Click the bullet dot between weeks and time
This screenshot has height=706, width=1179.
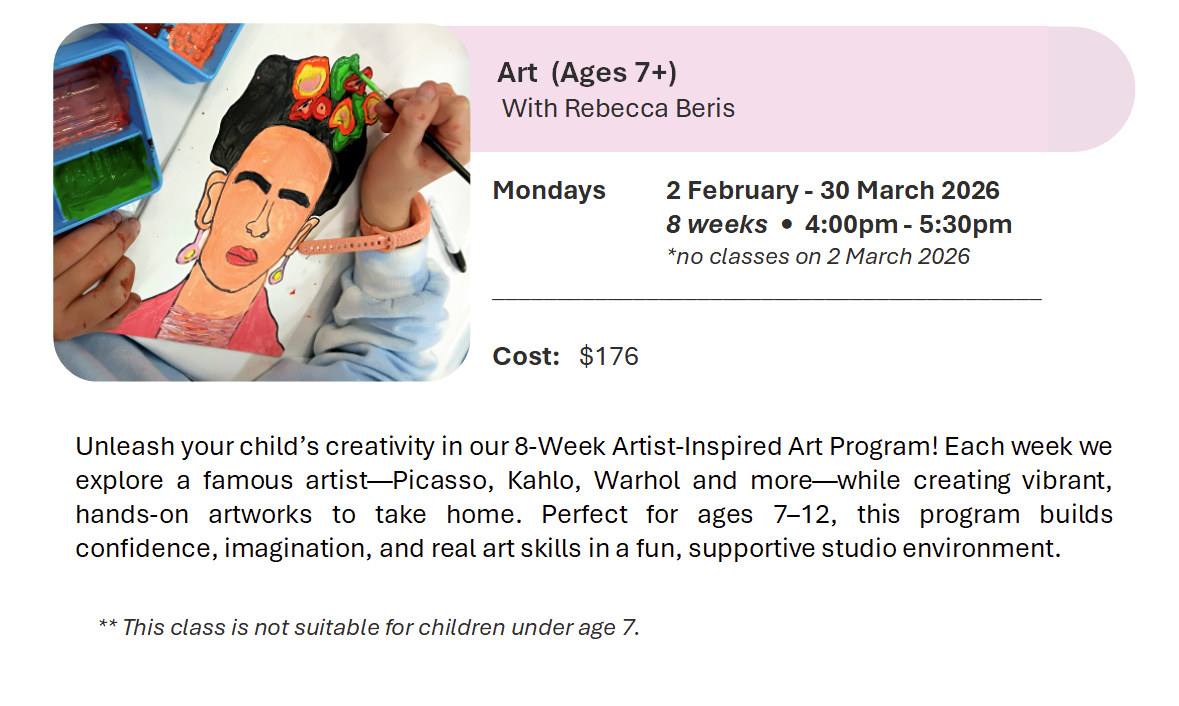pyautogui.click(x=787, y=225)
